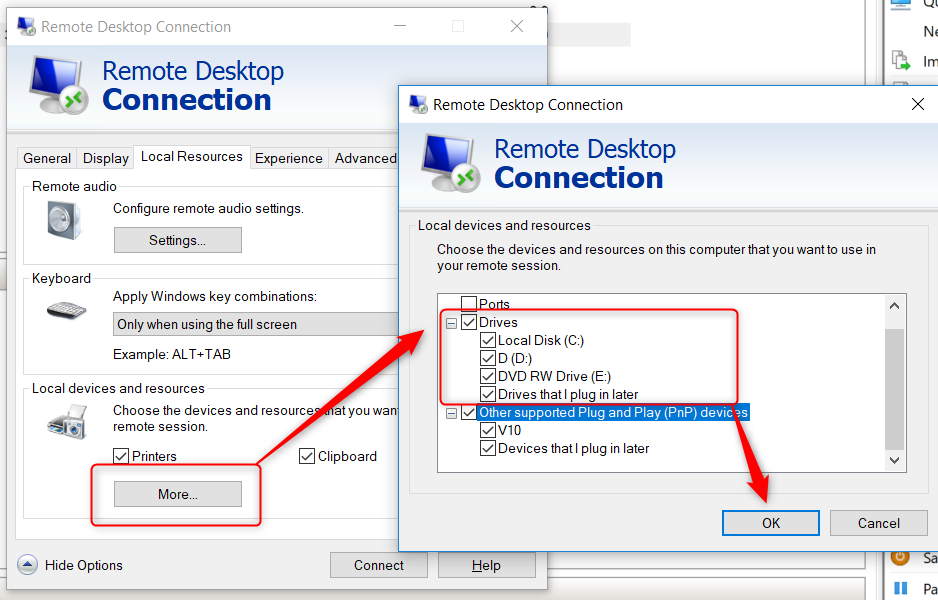Switch to the General tab
Screen dimensions: 938x600
pyautogui.click(x=47, y=158)
